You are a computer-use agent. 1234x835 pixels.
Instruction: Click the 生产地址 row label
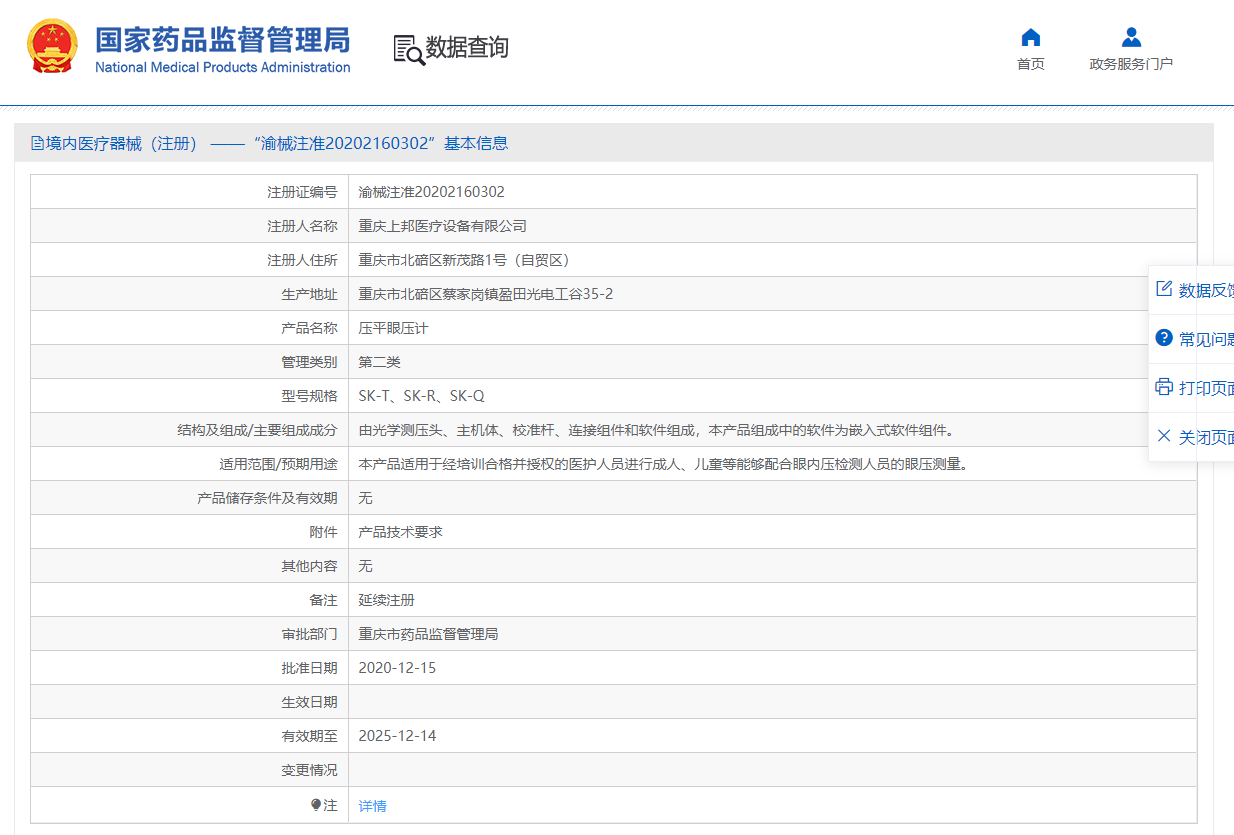(x=309, y=294)
